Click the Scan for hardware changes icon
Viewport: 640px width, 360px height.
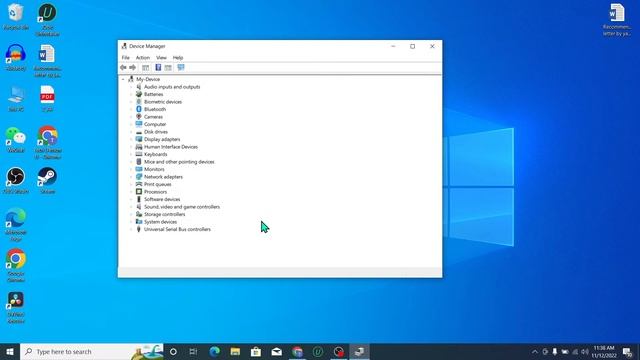[x=181, y=67]
